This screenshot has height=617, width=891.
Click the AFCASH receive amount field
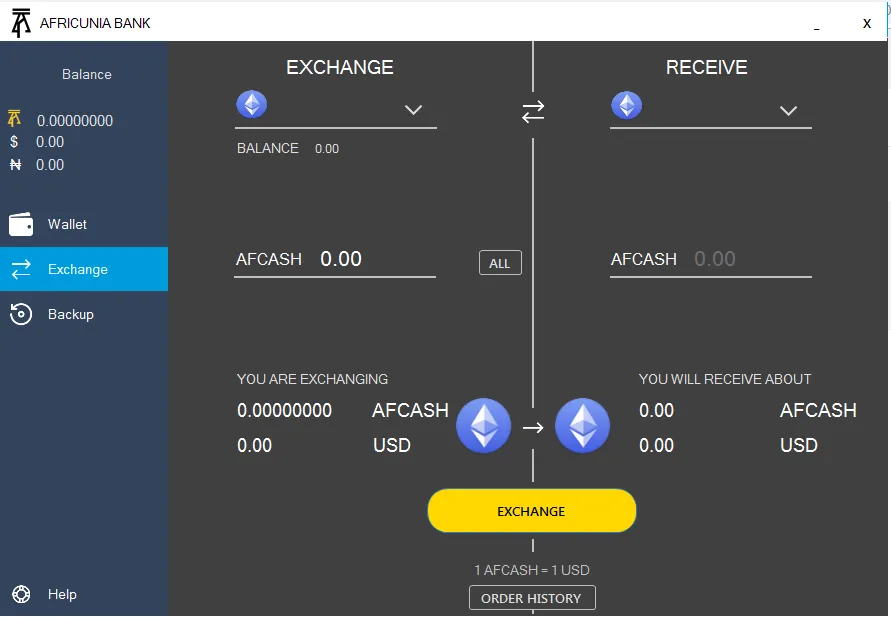click(x=710, y=260)
